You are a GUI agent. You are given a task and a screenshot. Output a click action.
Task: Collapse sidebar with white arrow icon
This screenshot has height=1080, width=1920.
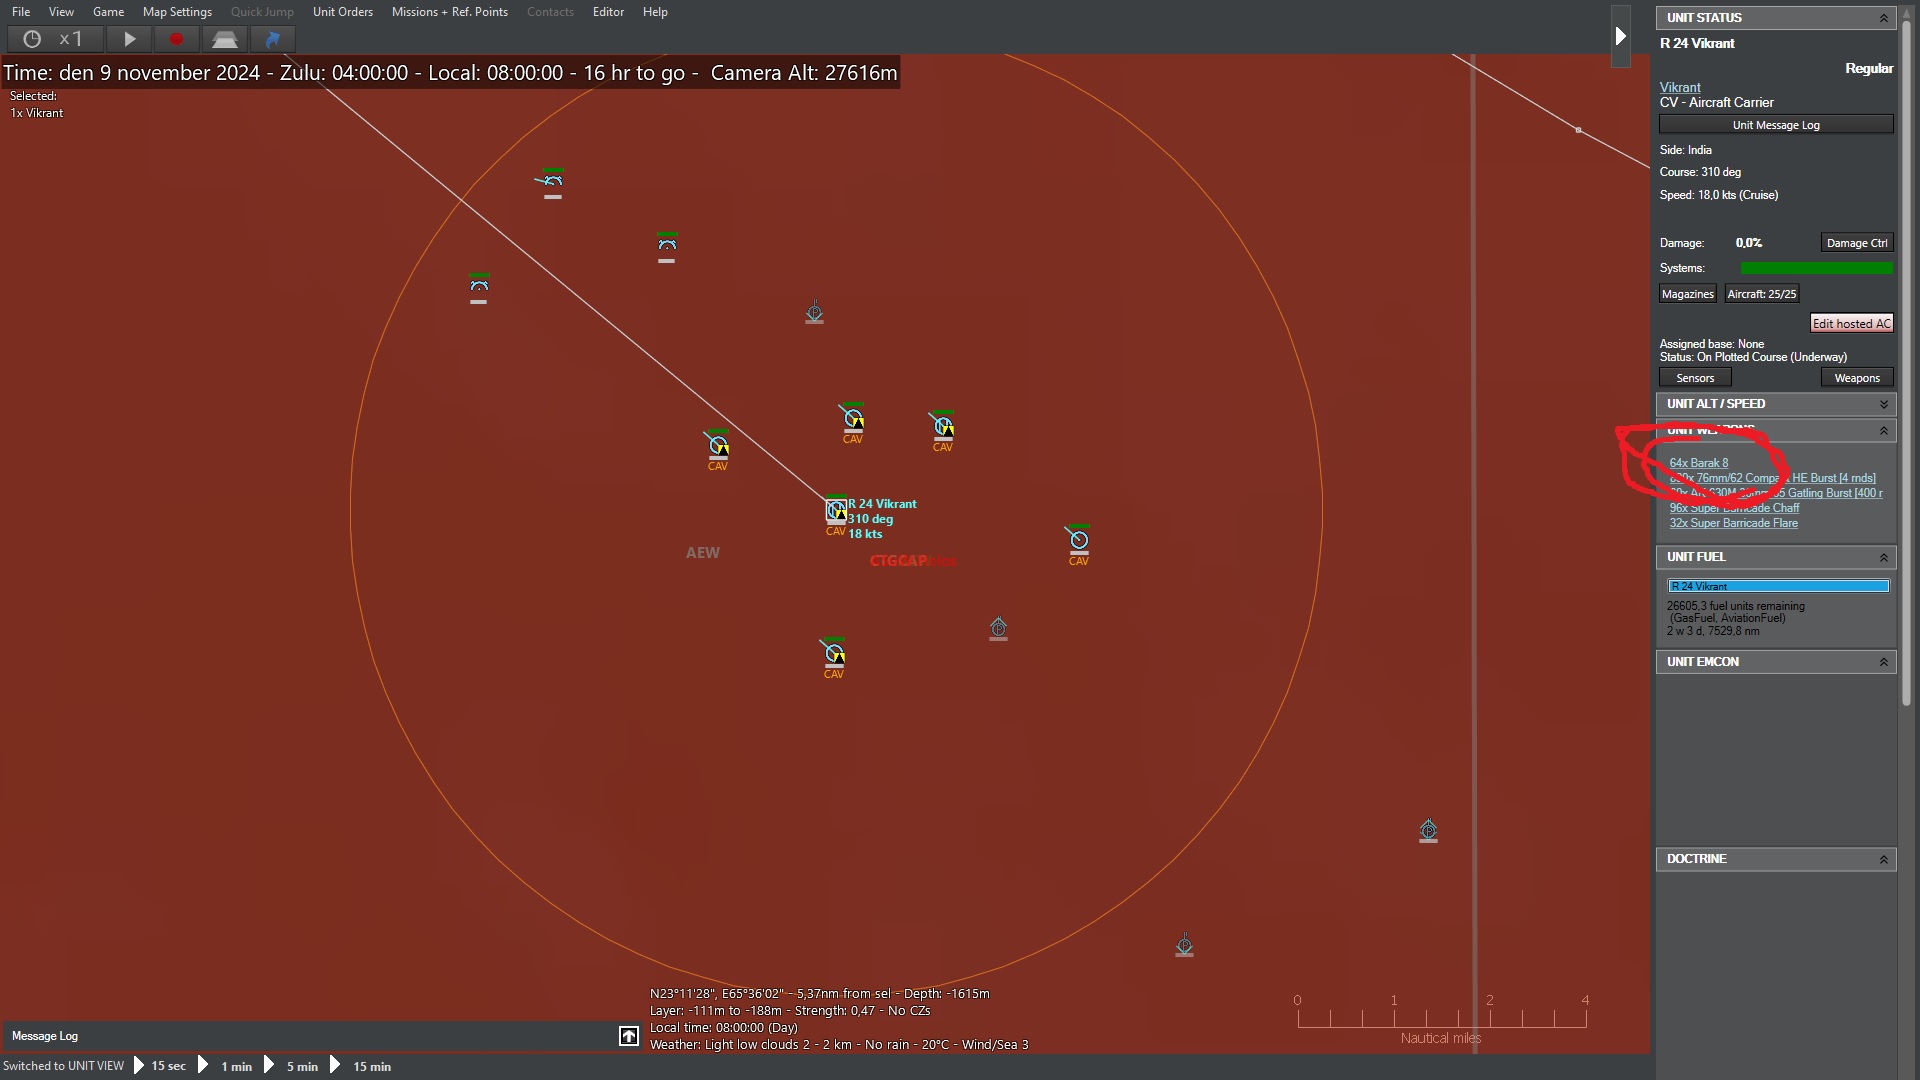click(x=1620, y=37)
